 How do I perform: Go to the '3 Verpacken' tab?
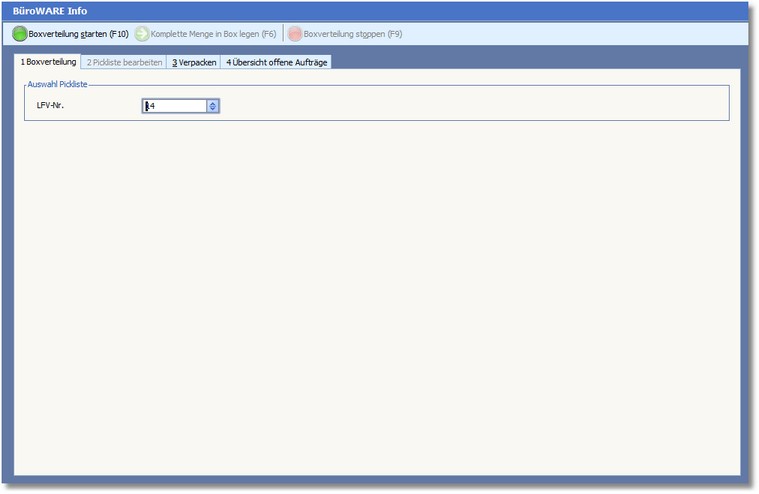tap(194, 62)
